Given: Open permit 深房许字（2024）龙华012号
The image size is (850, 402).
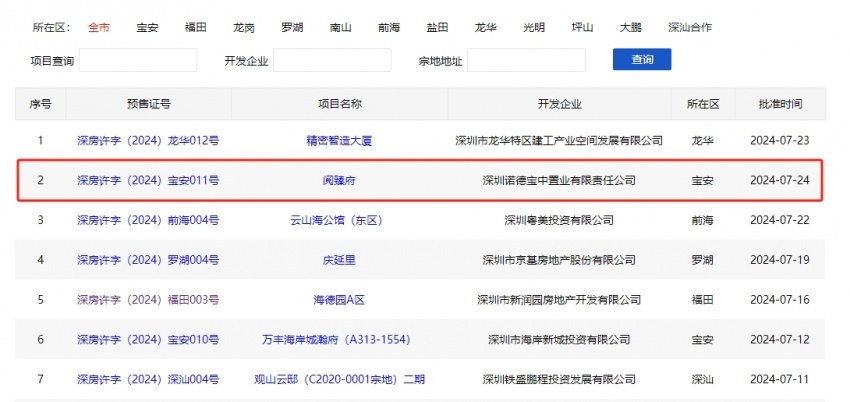Looking at the screenshot, I should point(148,141).
